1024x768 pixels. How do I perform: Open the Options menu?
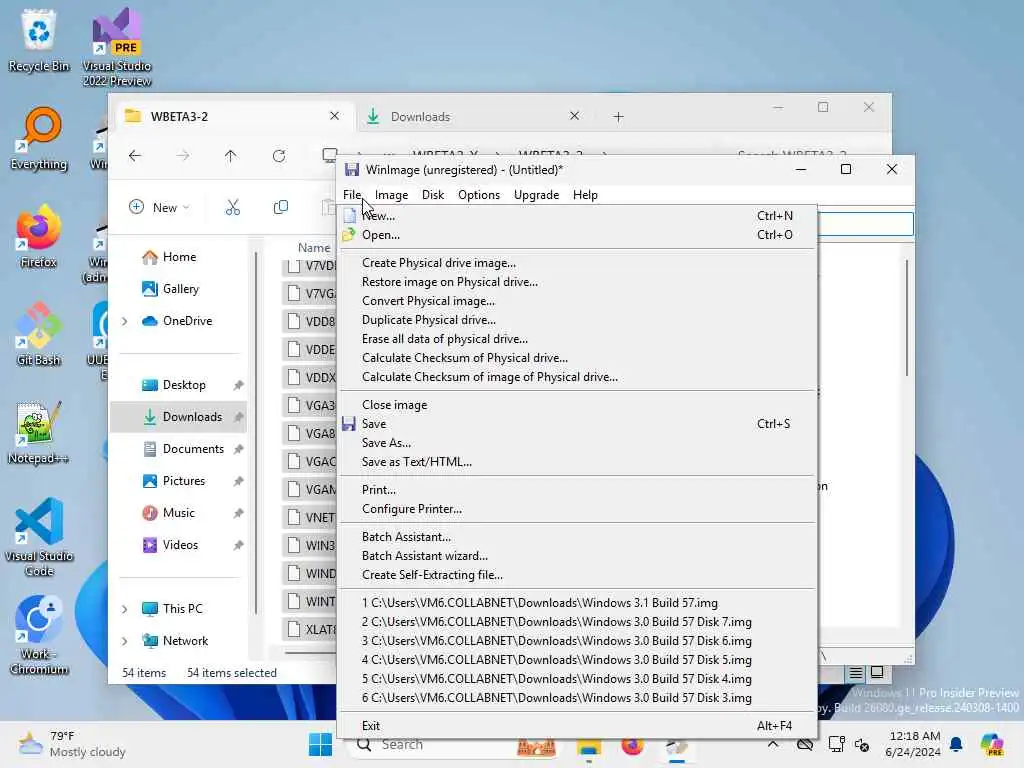click(479, 195)
